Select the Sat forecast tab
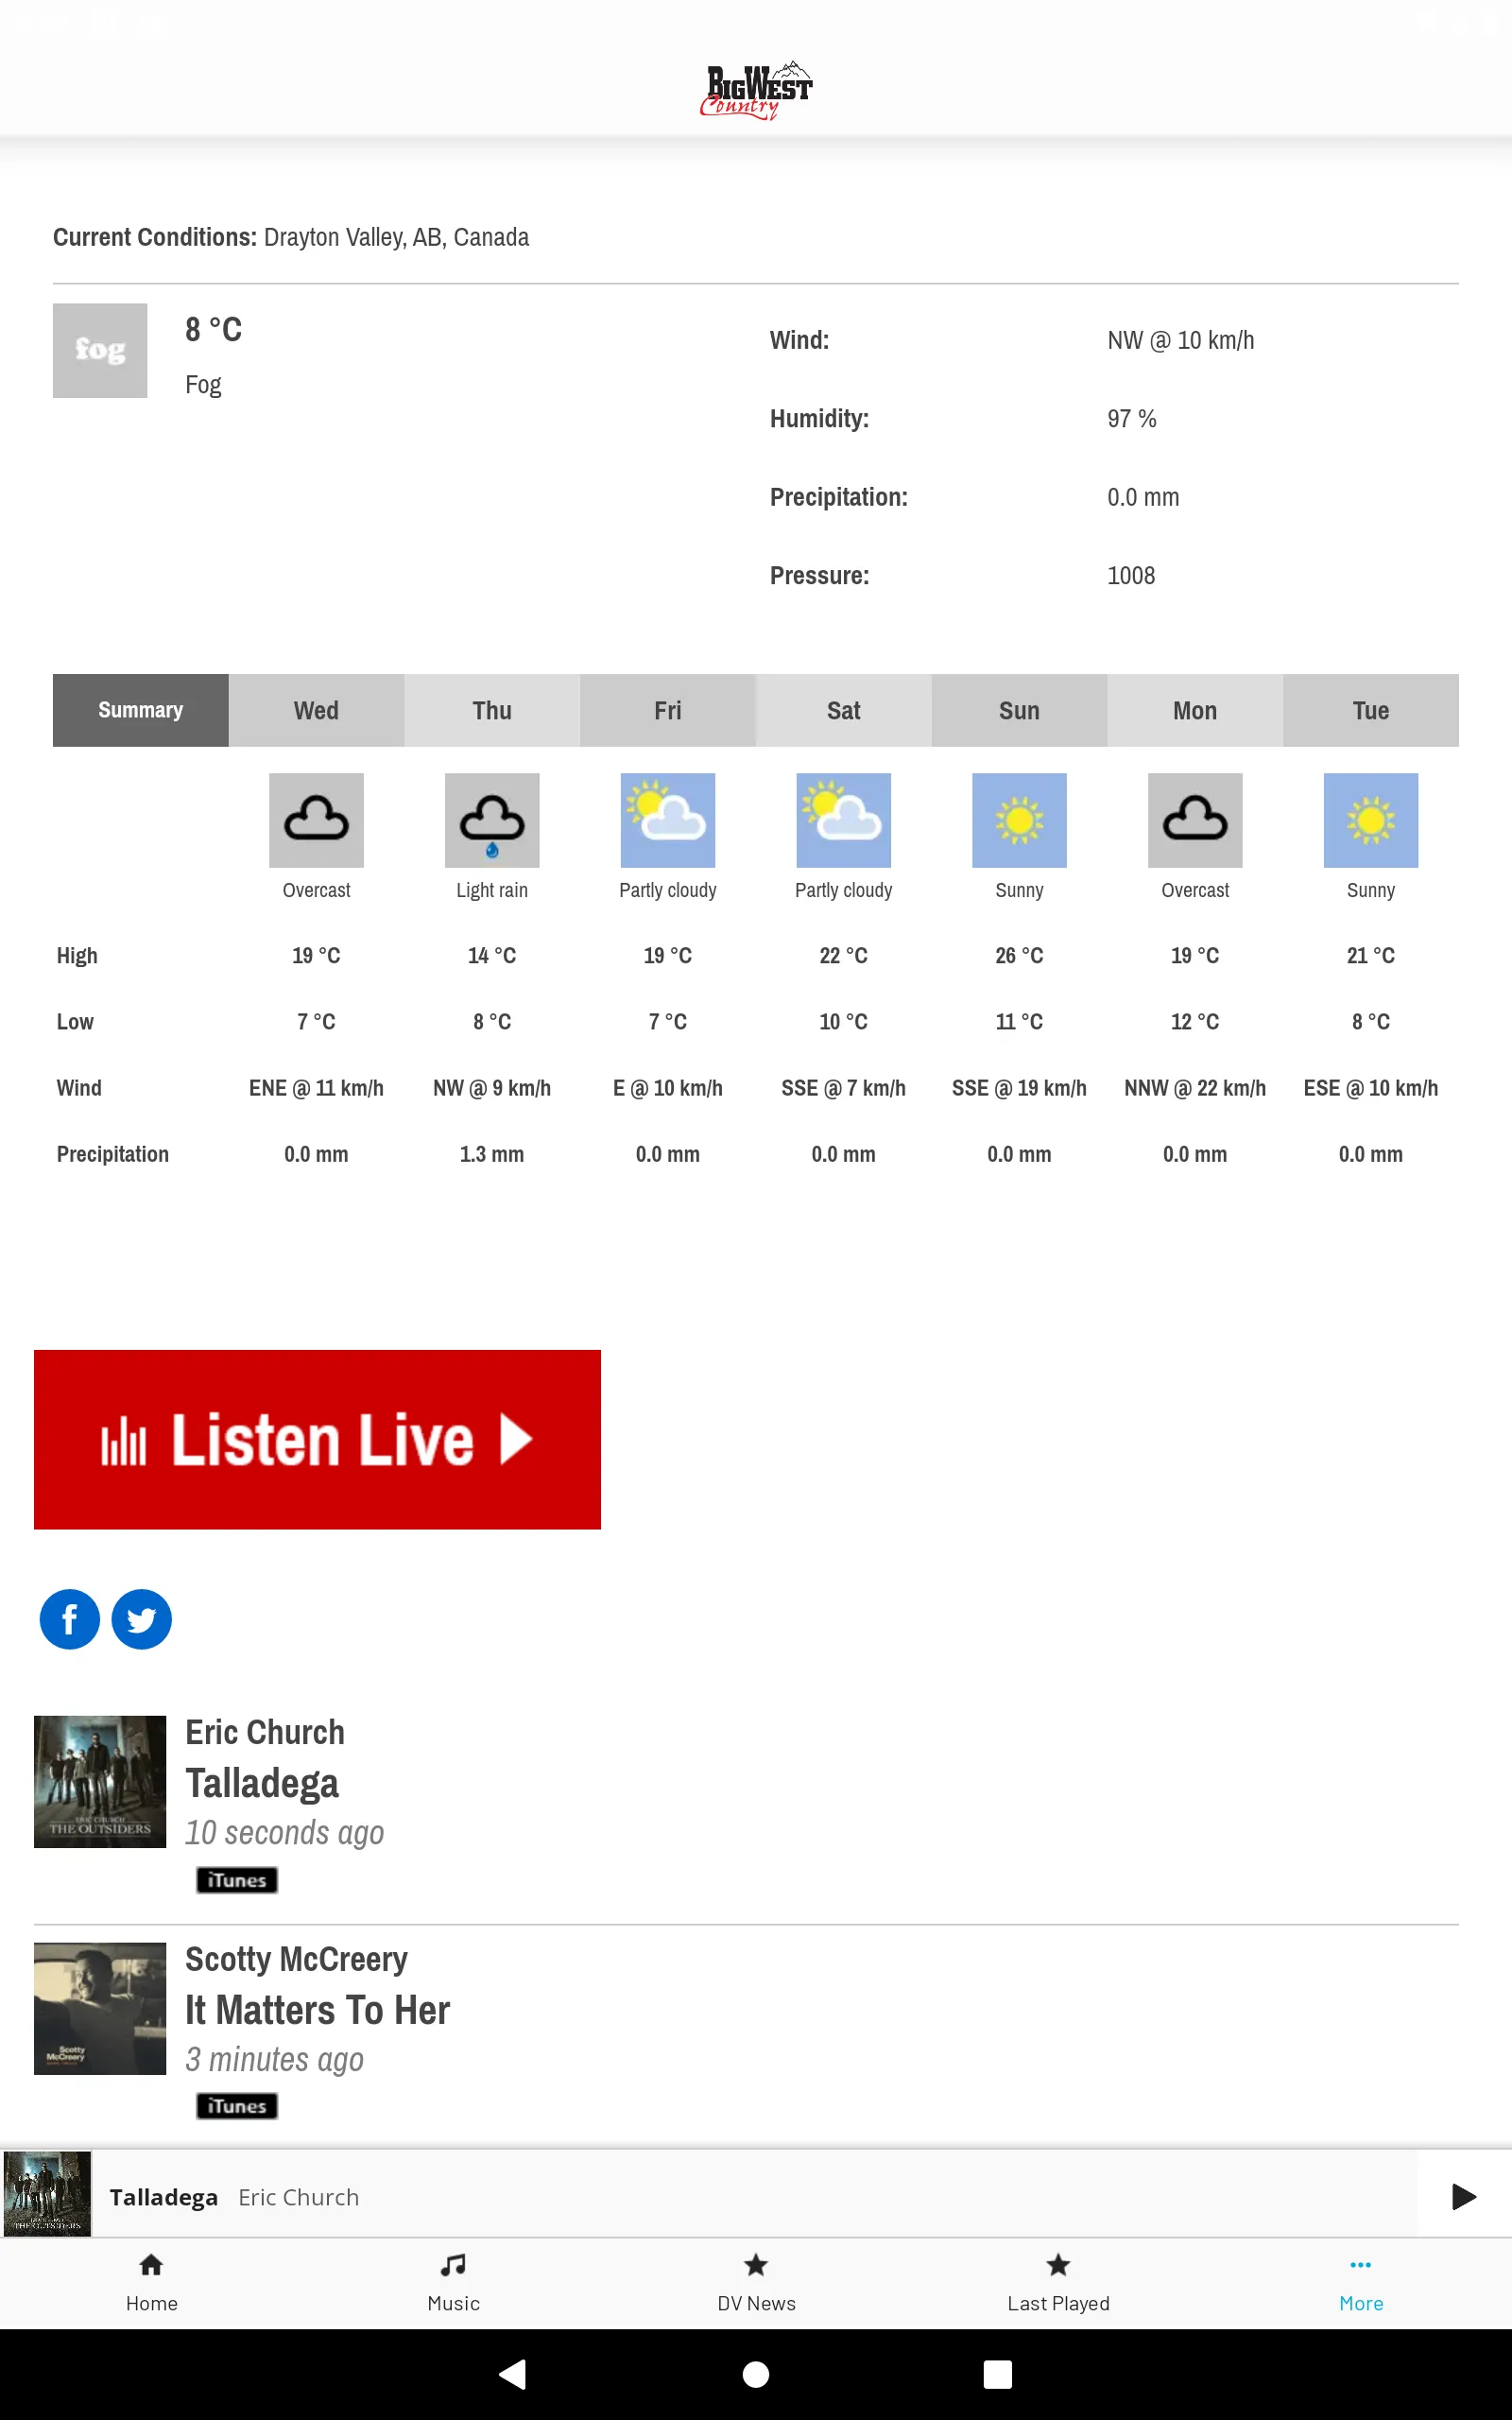 [844, 710]
